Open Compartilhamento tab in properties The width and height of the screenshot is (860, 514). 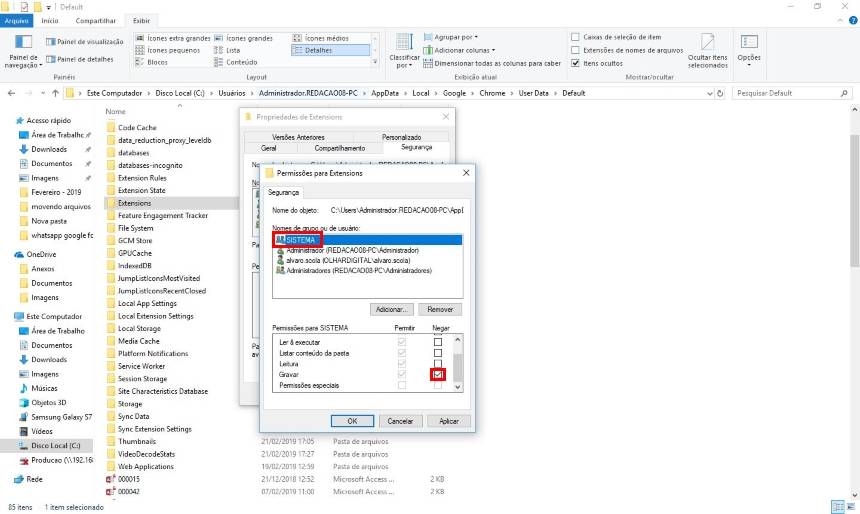coord(340,148)
